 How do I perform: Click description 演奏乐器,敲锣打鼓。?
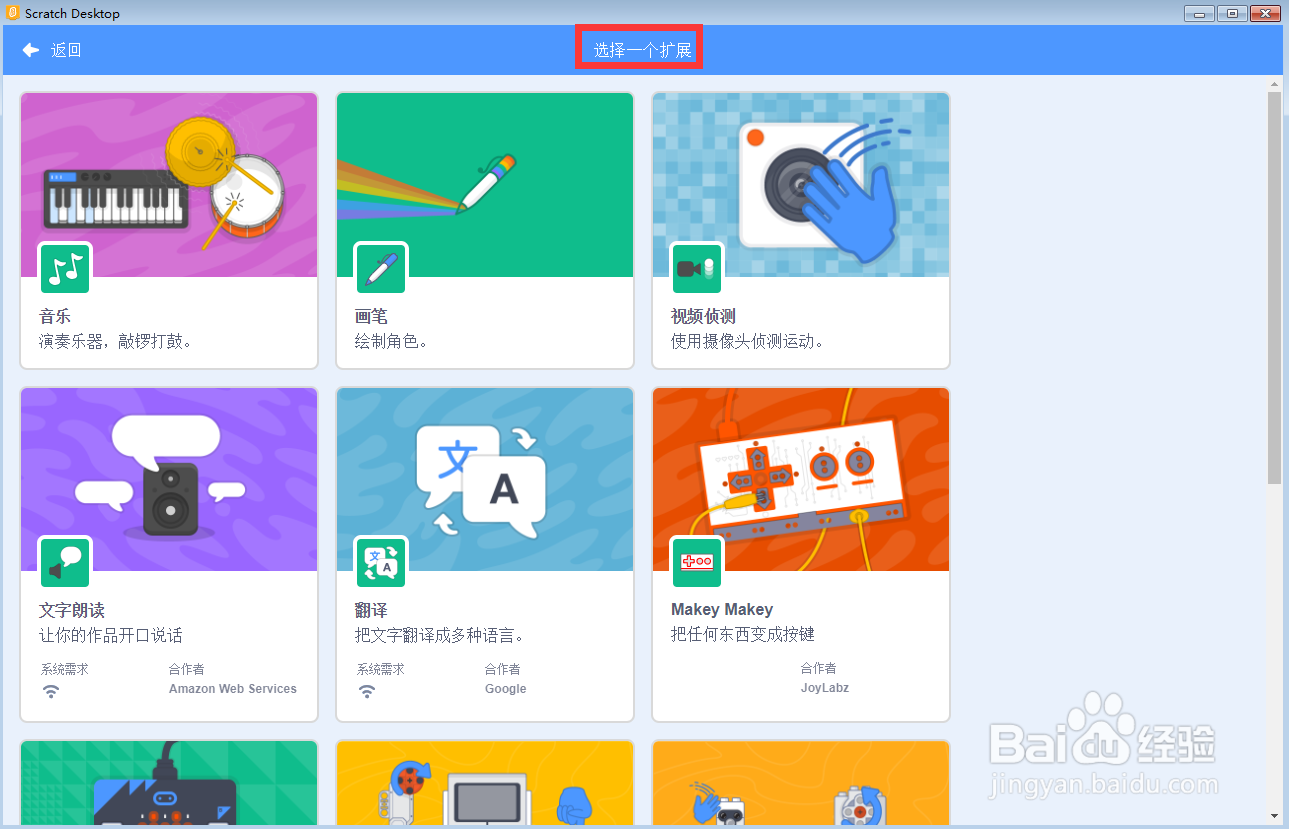point(116,341)
